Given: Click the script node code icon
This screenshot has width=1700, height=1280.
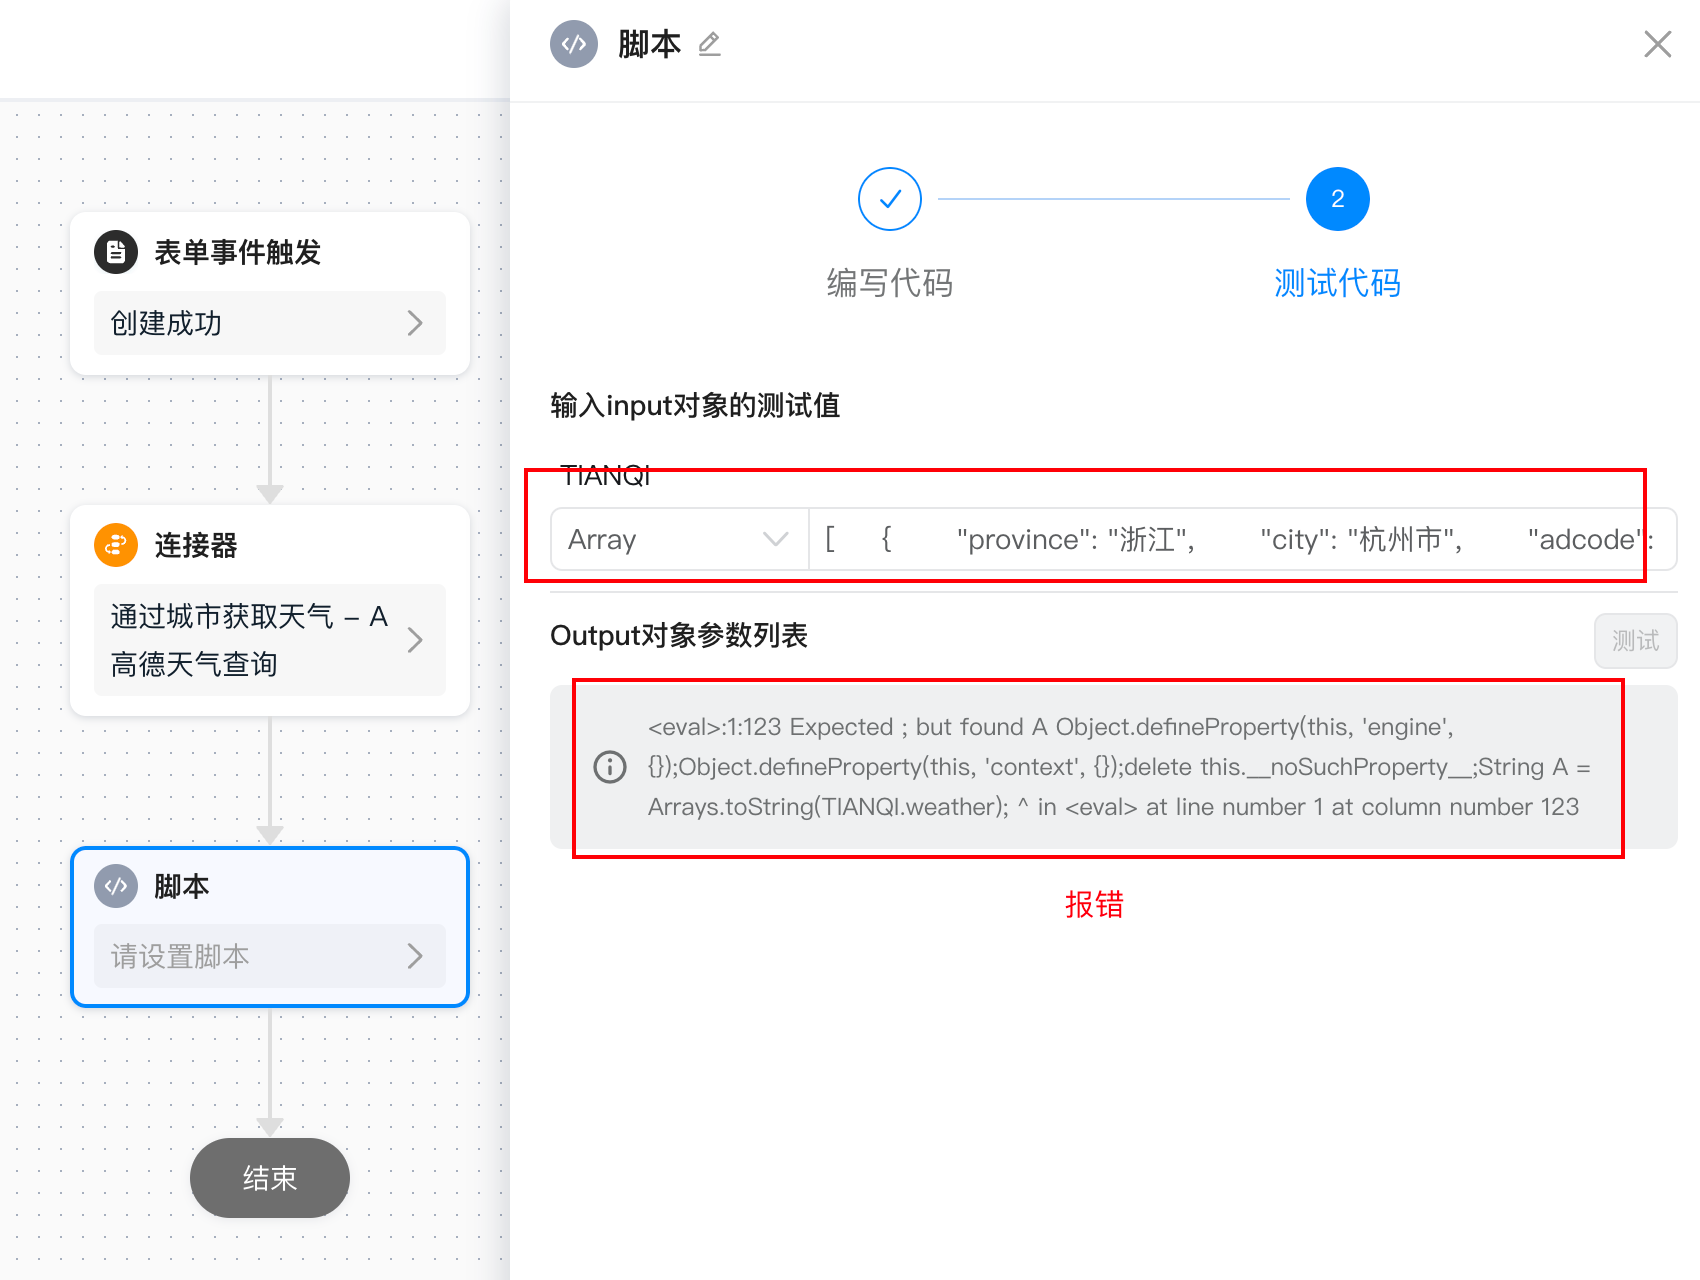Looking at the screenshot, I should click(x=116, y=886).
